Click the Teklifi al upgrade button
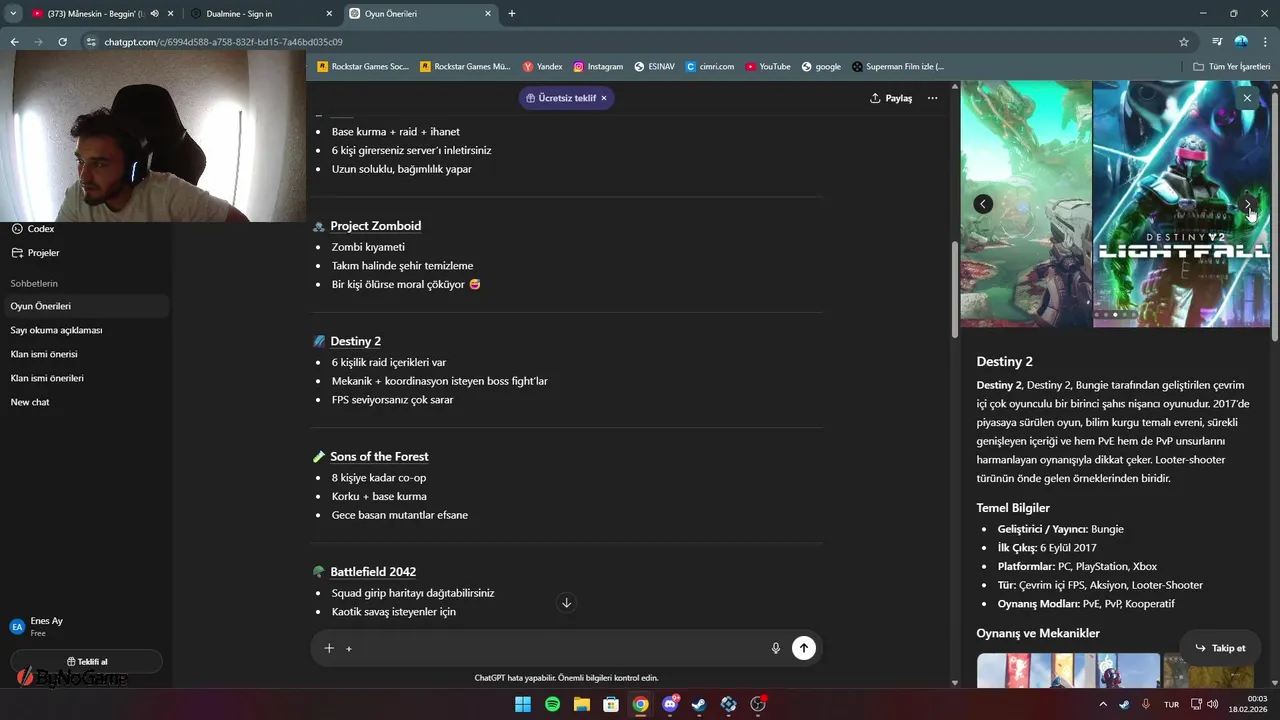 tap(86, 662)
